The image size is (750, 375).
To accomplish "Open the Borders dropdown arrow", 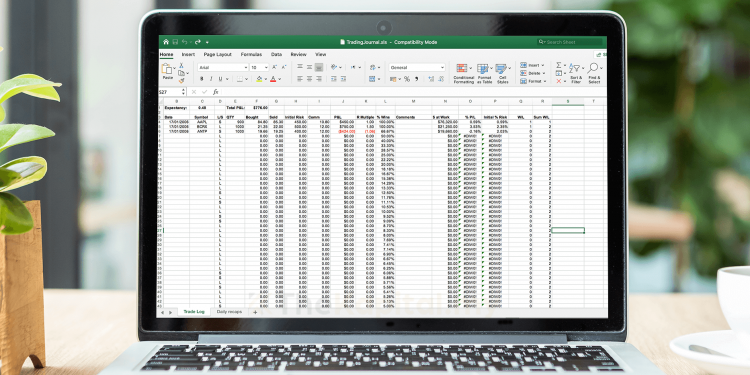I will click(x=247, y=79).
